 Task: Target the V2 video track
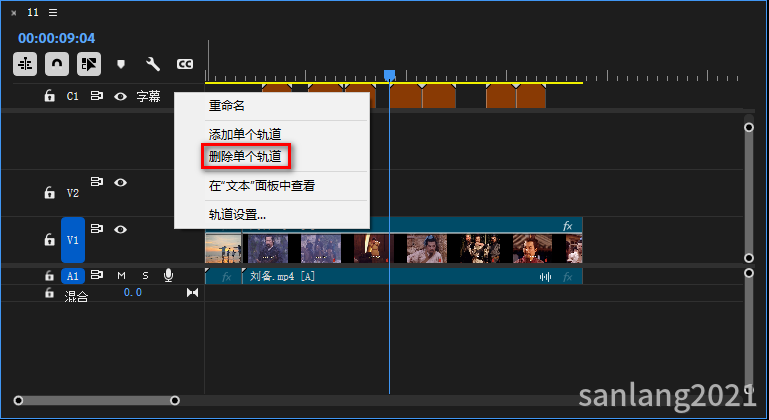[x=73, y=193]
